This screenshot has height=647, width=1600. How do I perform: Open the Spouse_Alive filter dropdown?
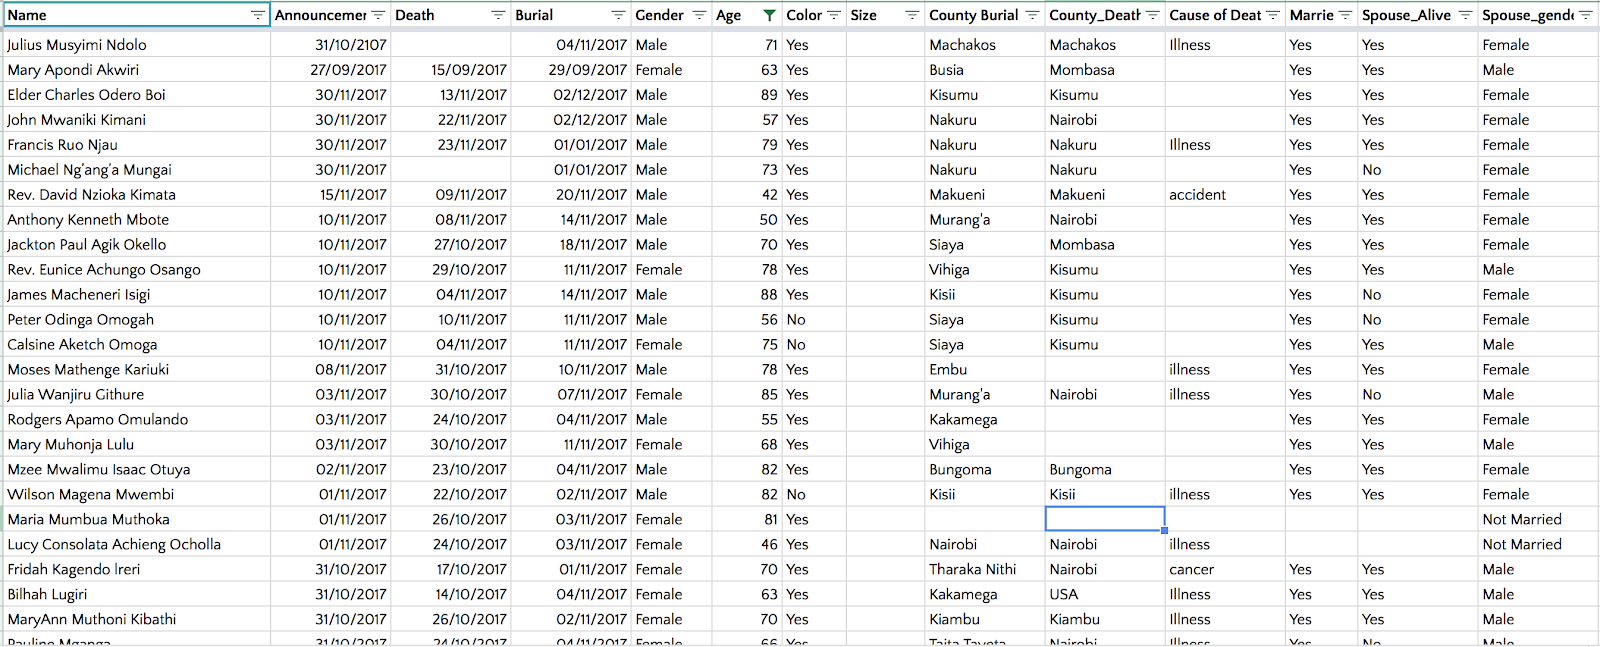click(x=1465, y=15)
